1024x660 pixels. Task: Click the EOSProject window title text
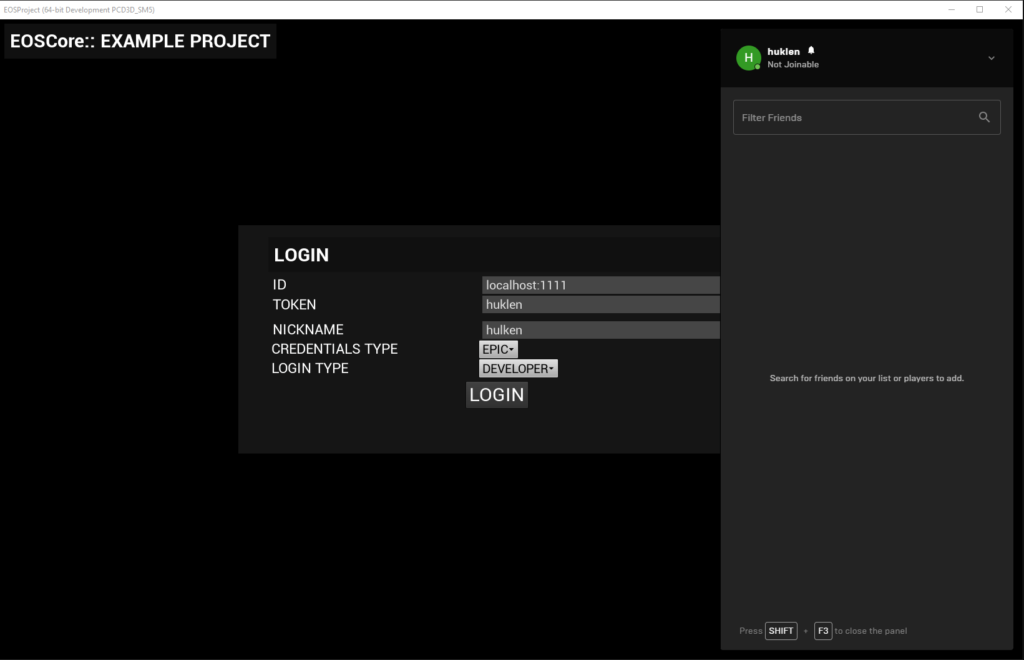pos(79,10)
